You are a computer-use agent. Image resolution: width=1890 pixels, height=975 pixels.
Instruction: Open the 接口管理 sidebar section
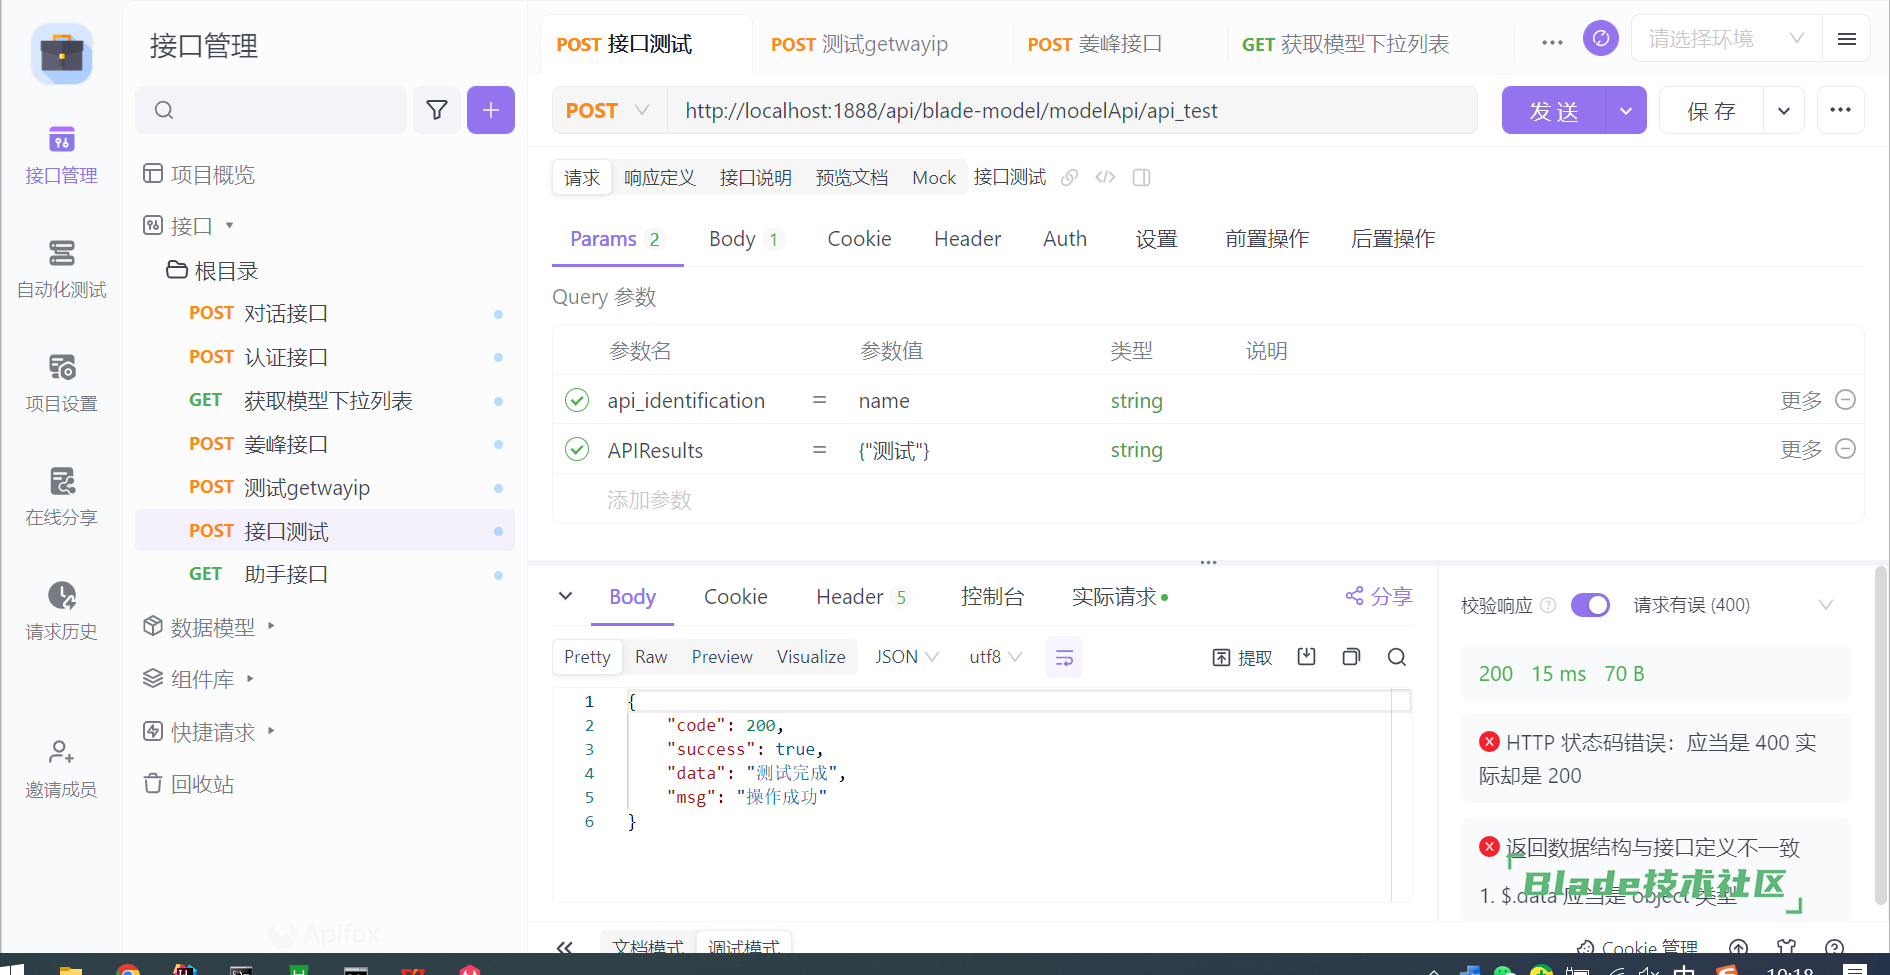(61, 156)
